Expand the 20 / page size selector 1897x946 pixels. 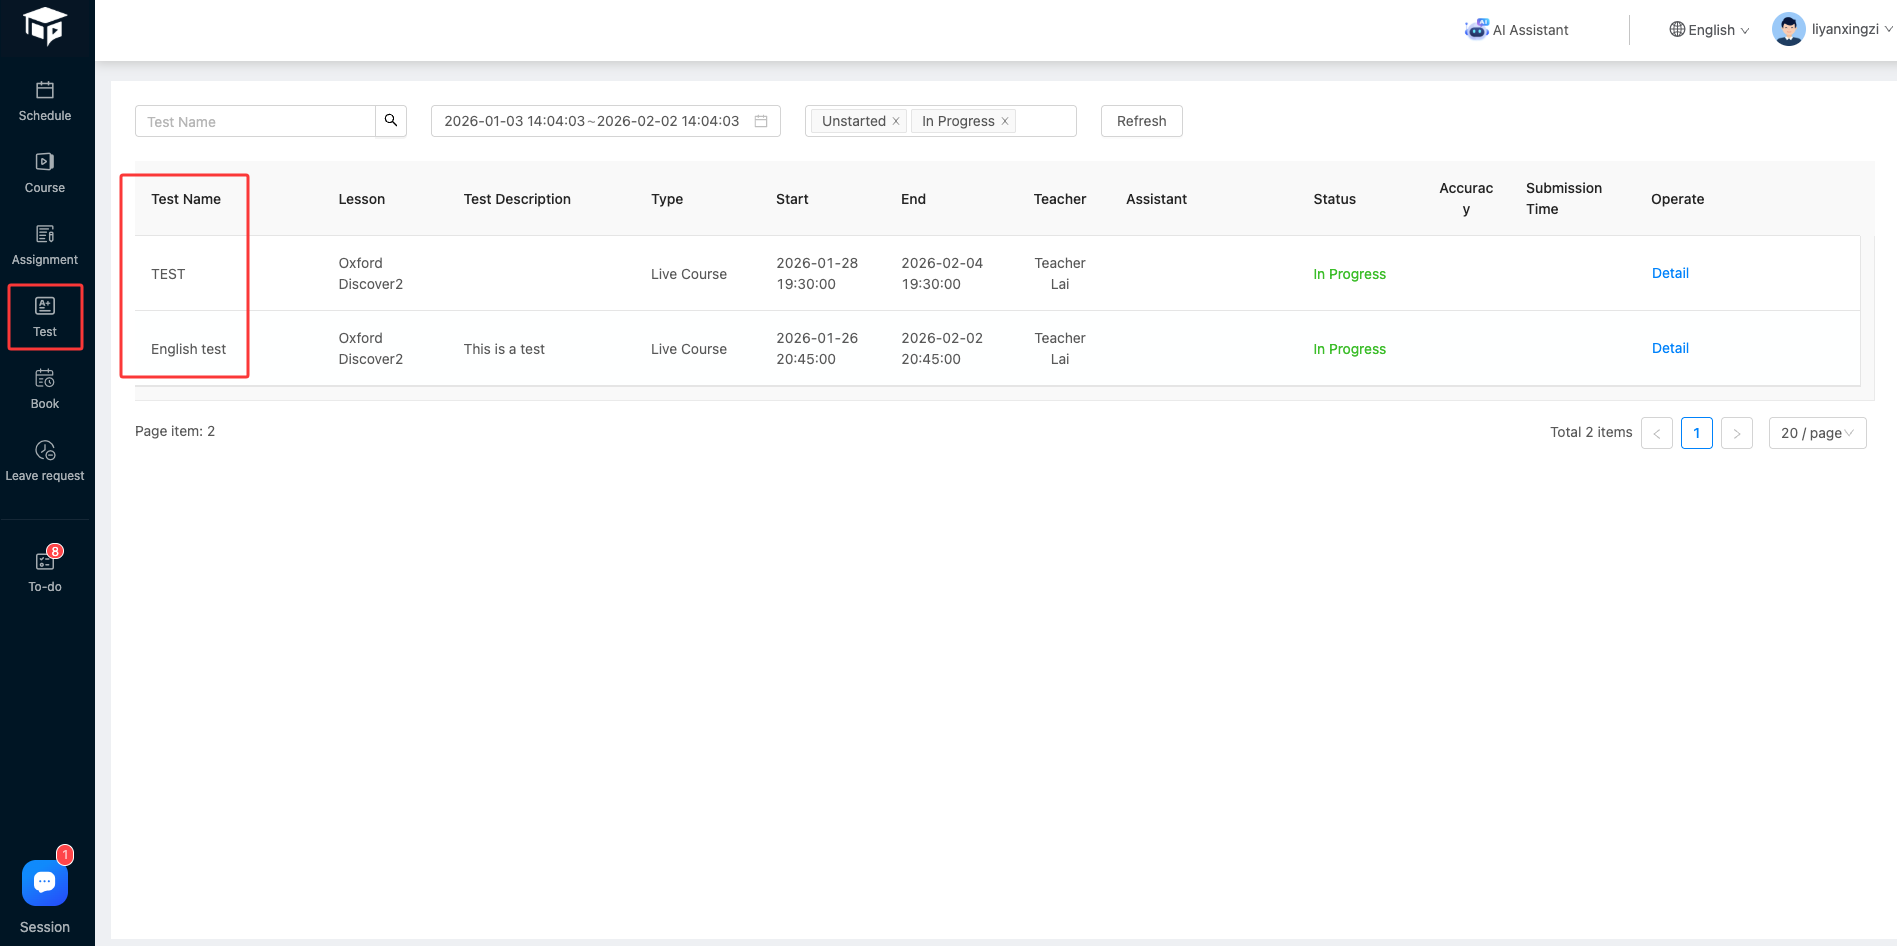1817,433
